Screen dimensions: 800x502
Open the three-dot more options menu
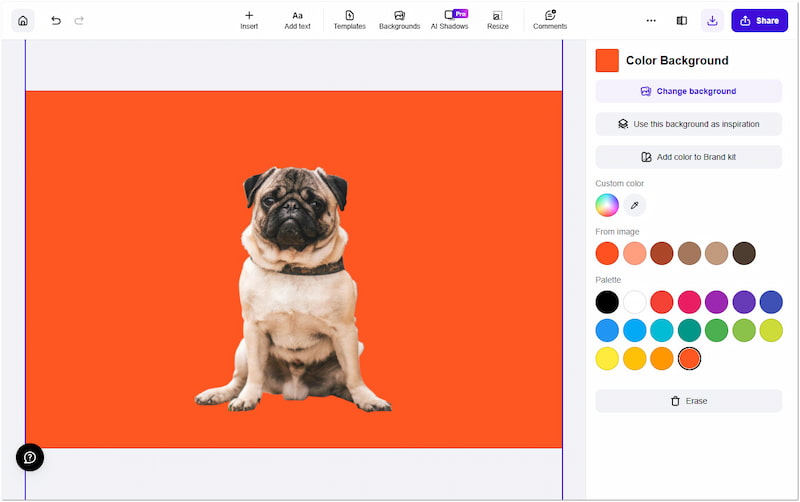651,20
